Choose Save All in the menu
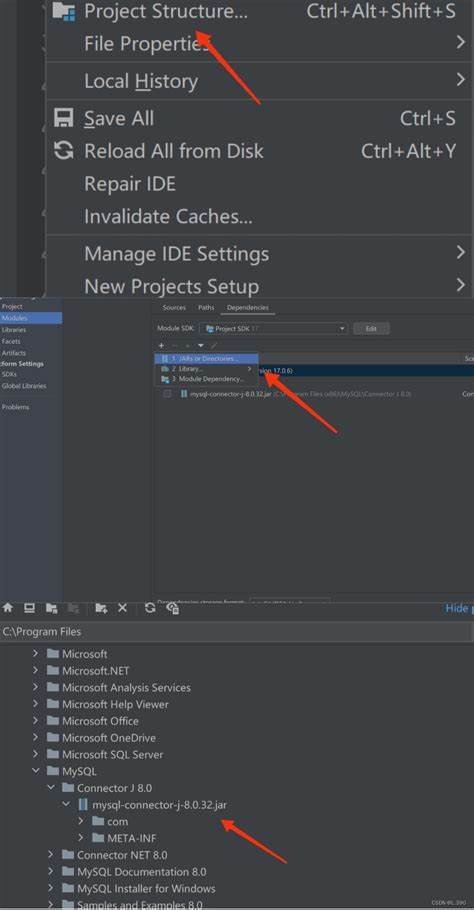 point(258,118)
